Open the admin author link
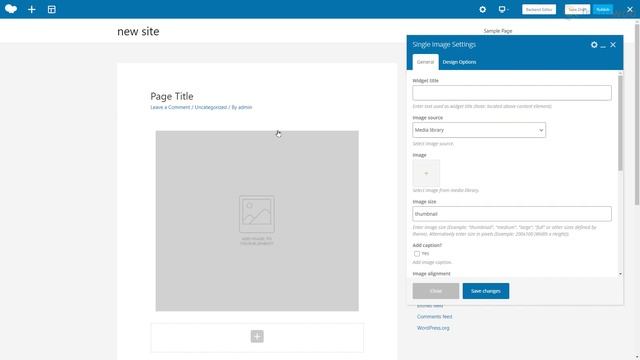This screenshot has width=640, height=360. tap(245, 107)
